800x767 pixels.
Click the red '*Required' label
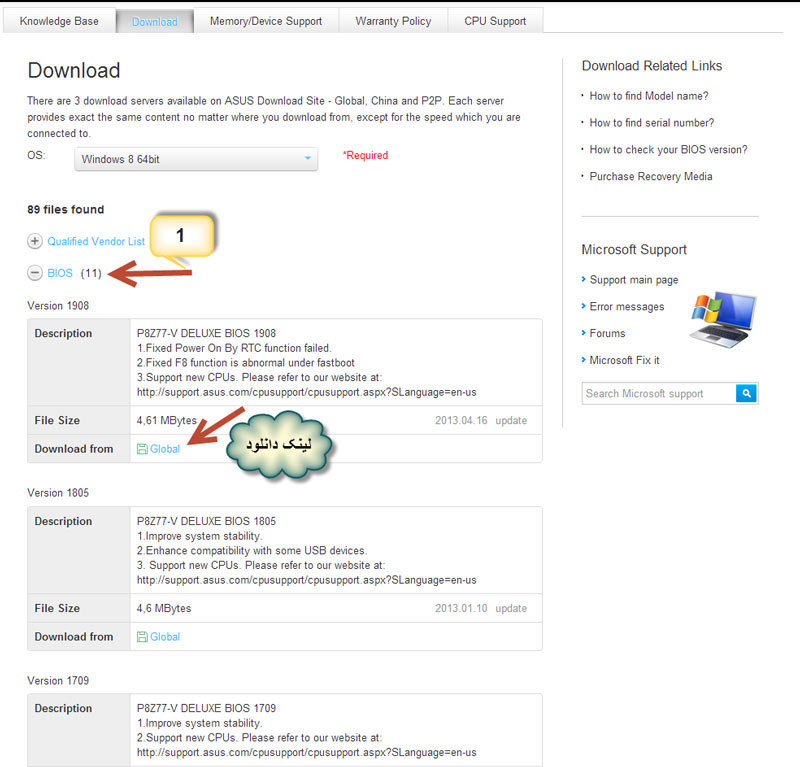click(x=365, y=155)
